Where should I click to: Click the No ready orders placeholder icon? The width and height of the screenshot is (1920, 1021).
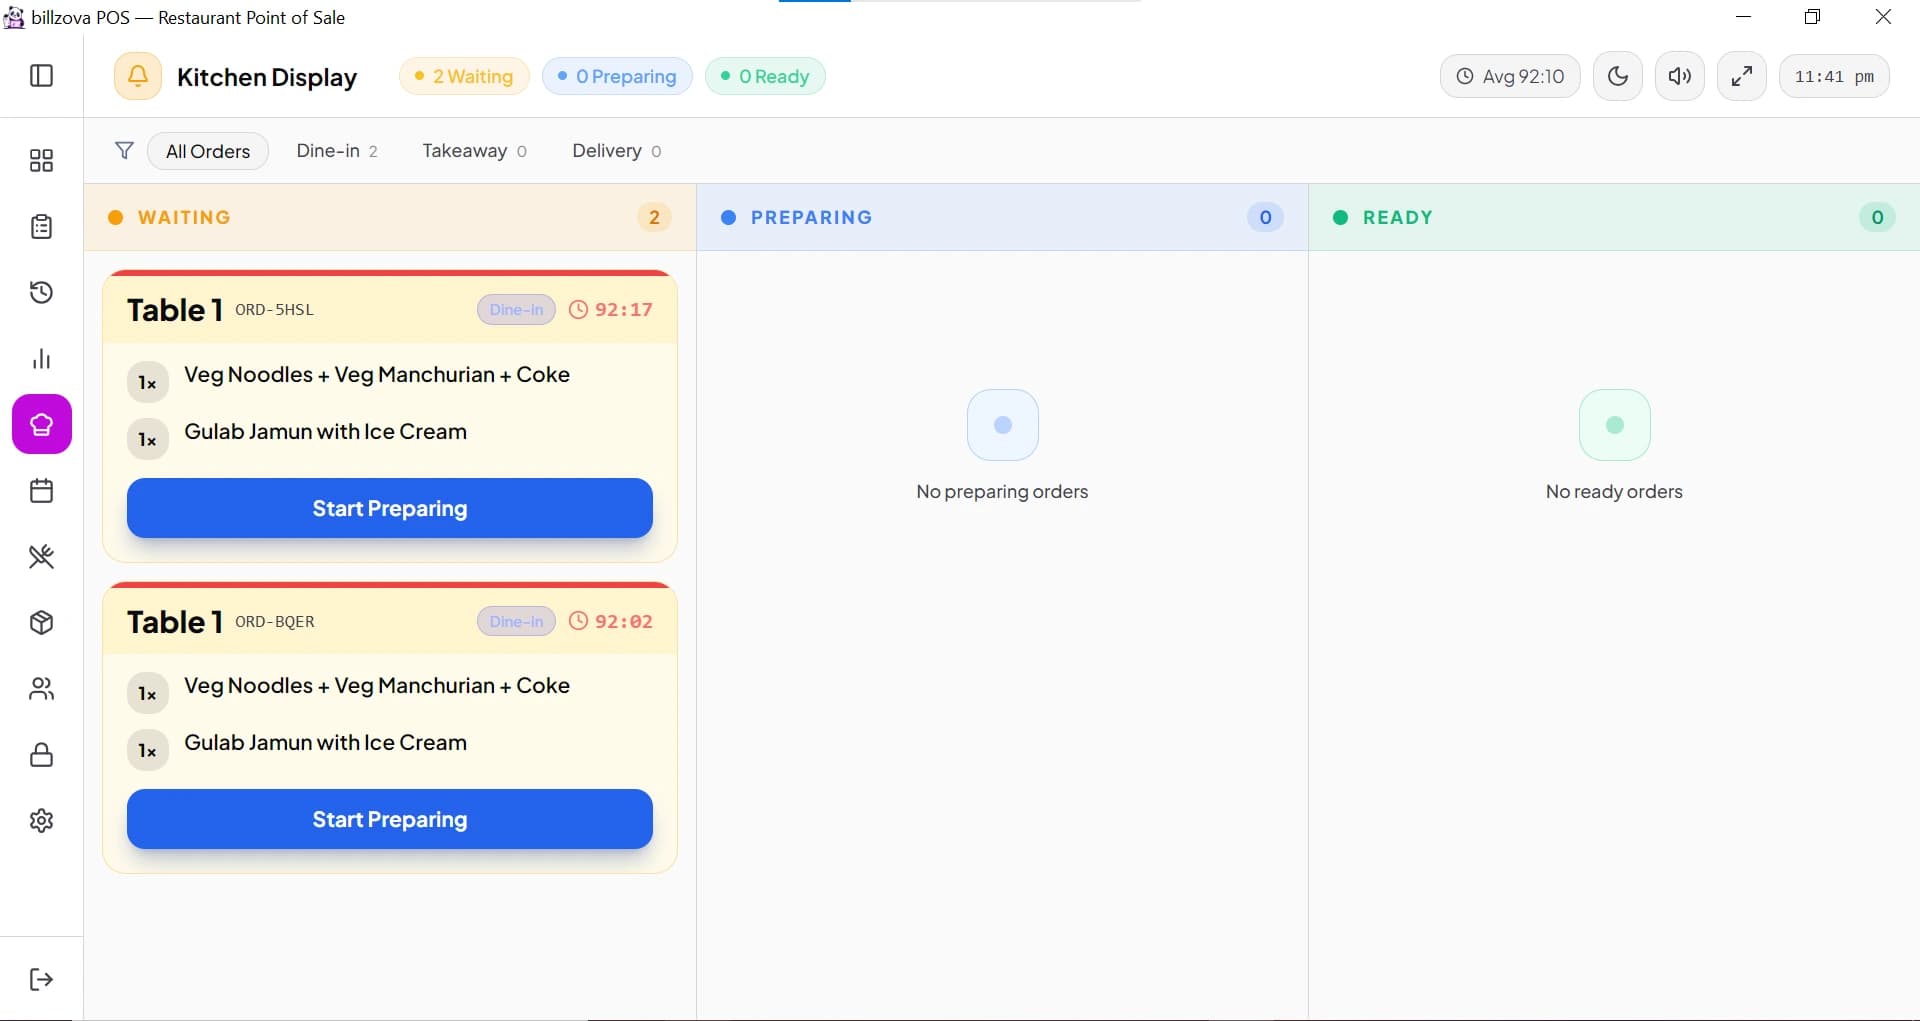[x=1614, y=425]
